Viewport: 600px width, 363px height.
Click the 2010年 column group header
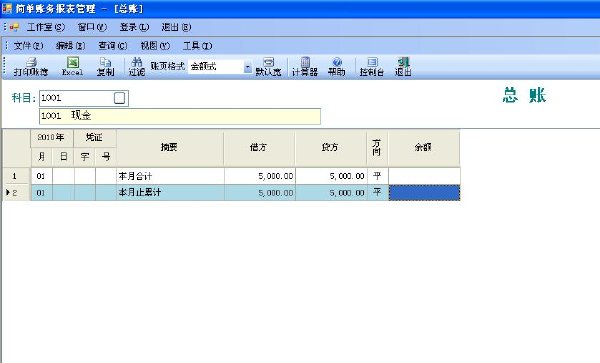pyautogui.click(x=52, y=138)
